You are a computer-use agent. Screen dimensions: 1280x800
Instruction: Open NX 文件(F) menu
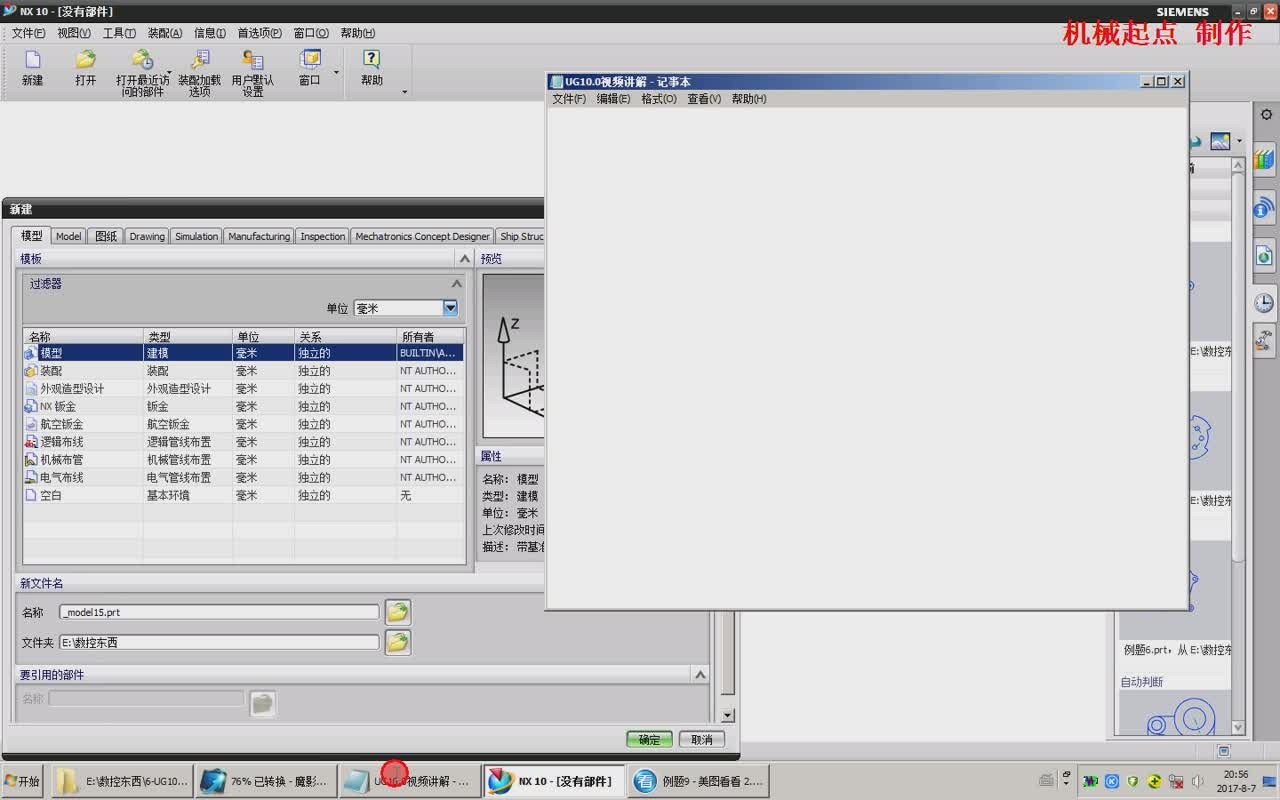pyautogui.click(x=29, y=33)
